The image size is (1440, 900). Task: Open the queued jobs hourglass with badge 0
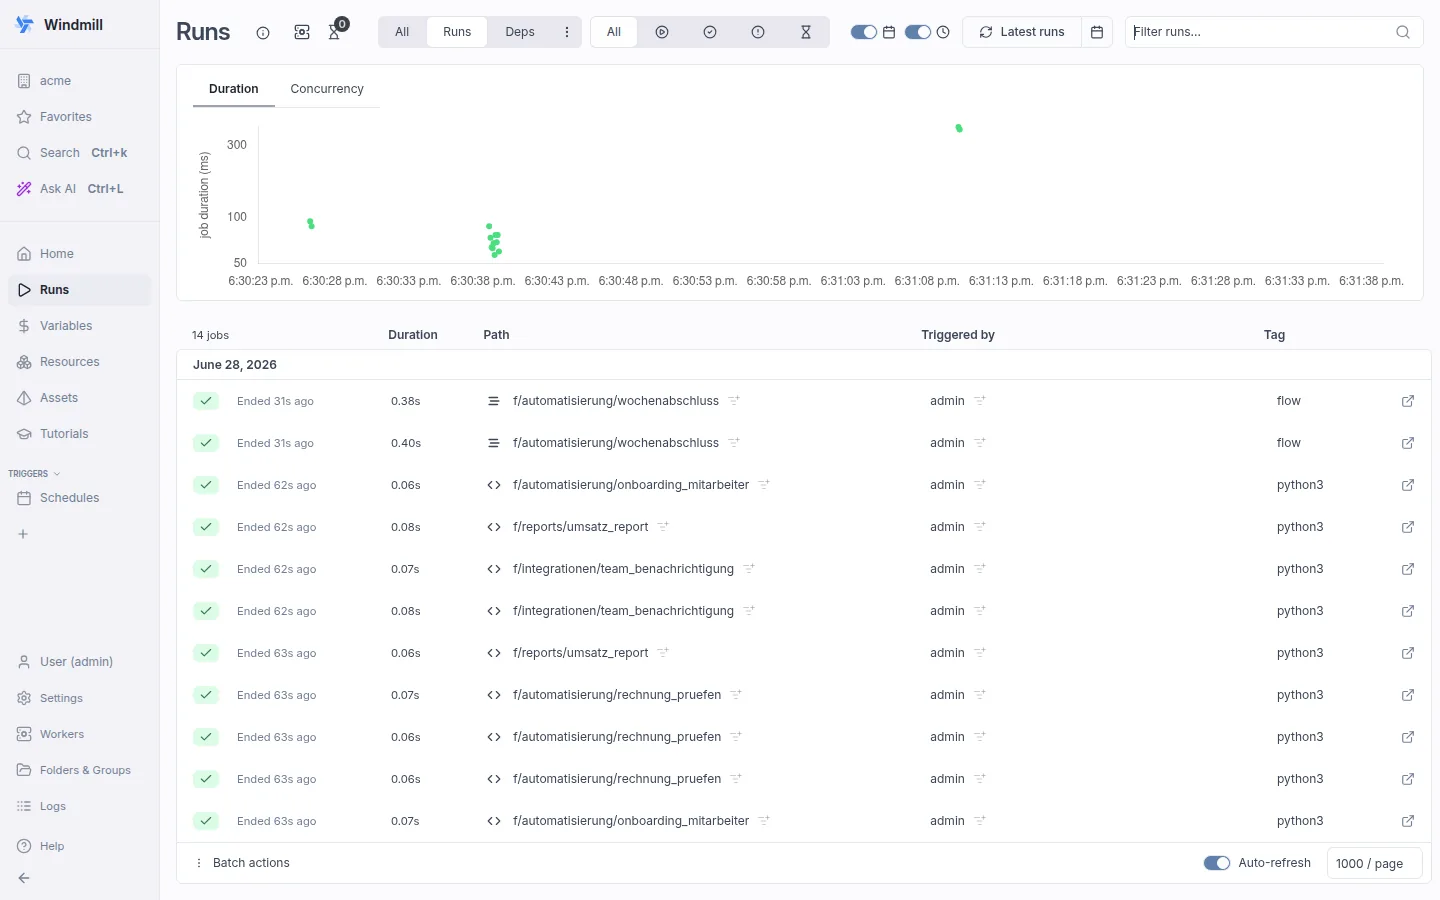tap(335, 32)
